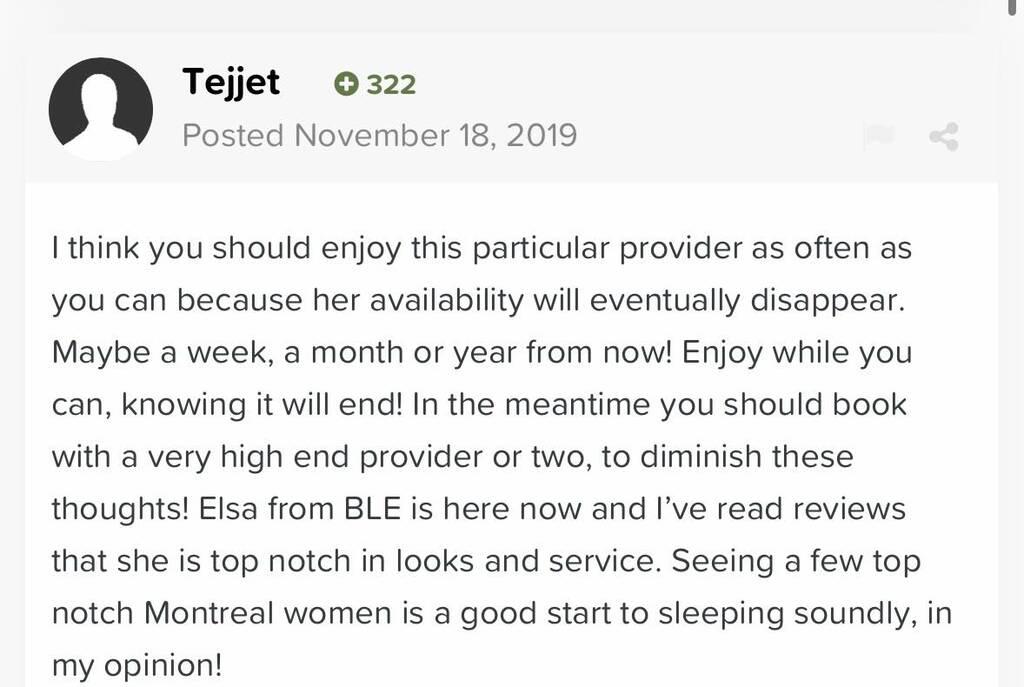Report this post with the flag icon

(x=878, y=137)
